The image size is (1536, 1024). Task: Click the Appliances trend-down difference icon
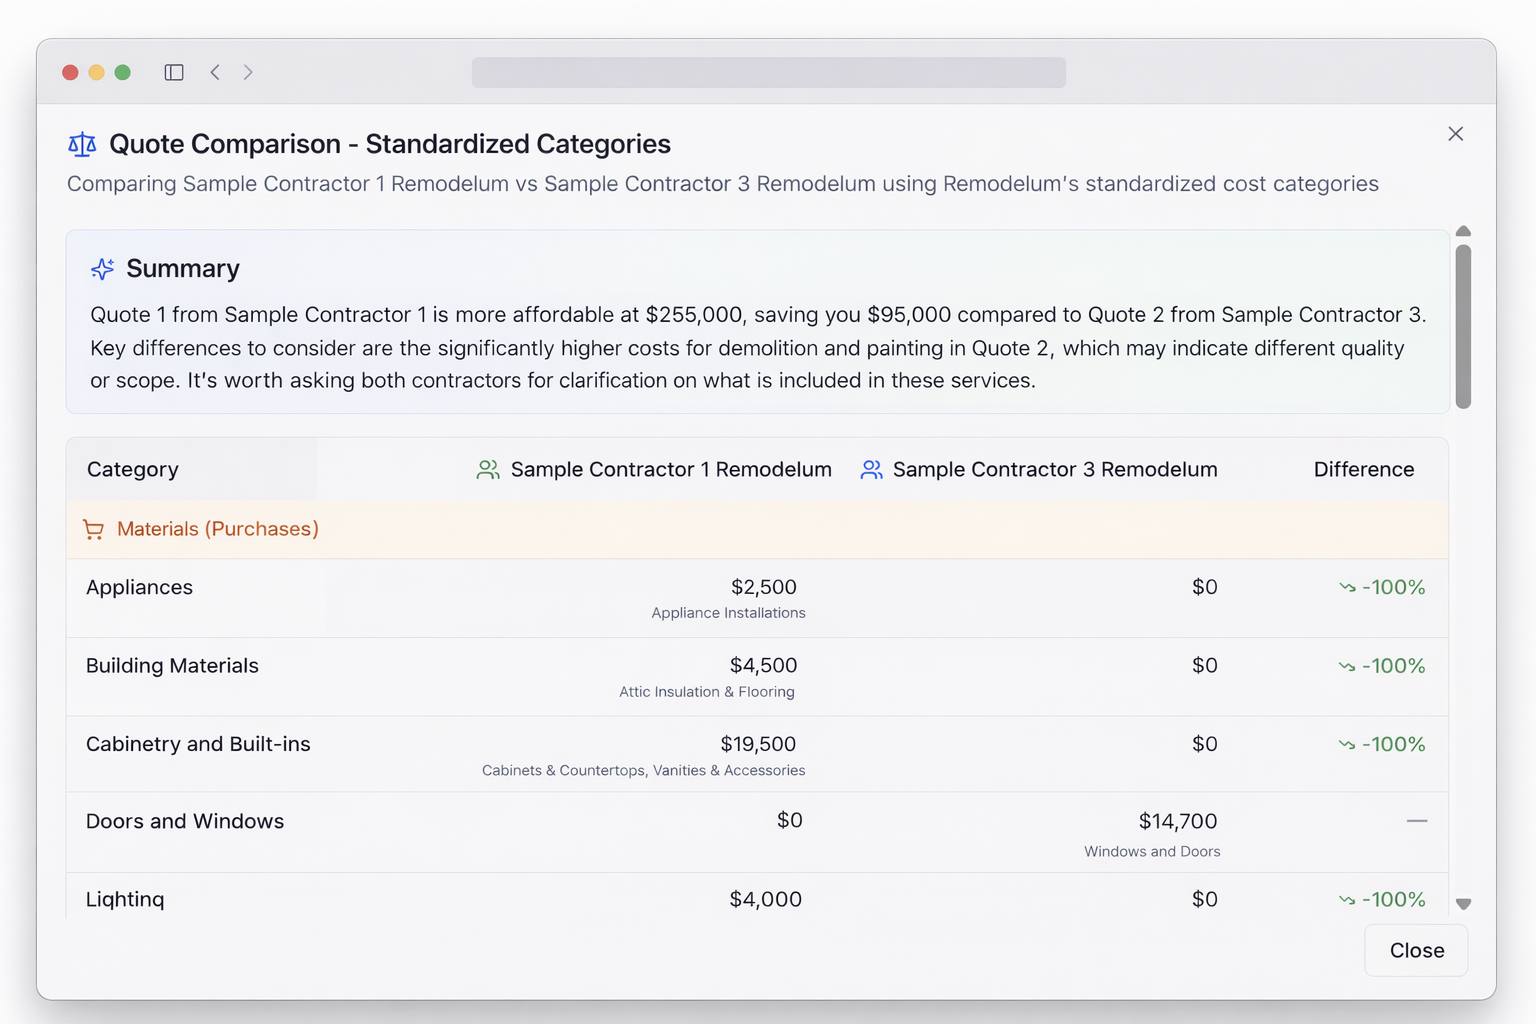(x=1347, y=588)
